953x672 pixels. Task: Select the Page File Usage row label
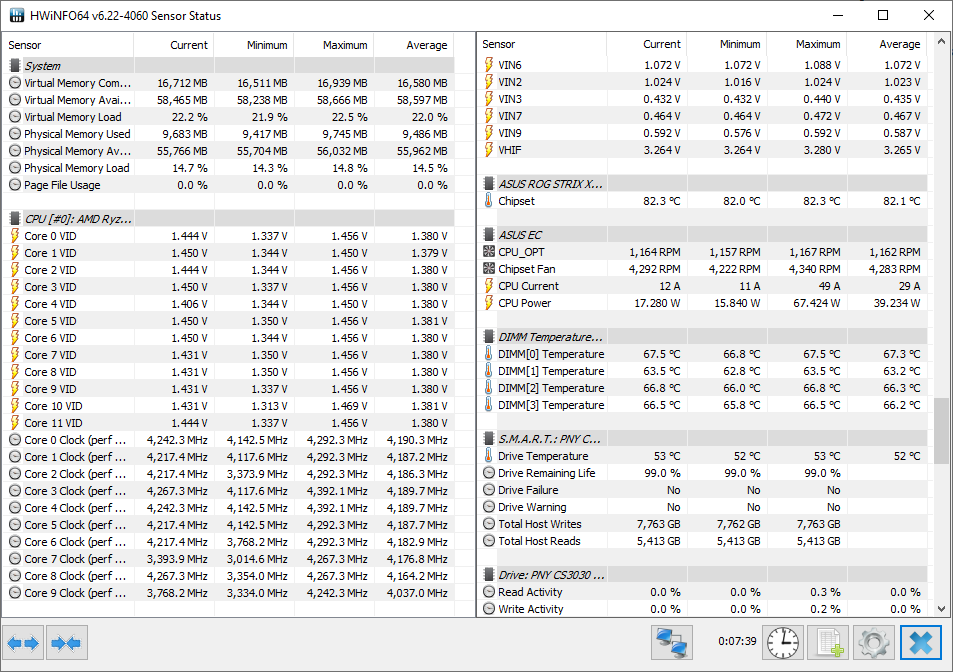click(x=62, y=185)
